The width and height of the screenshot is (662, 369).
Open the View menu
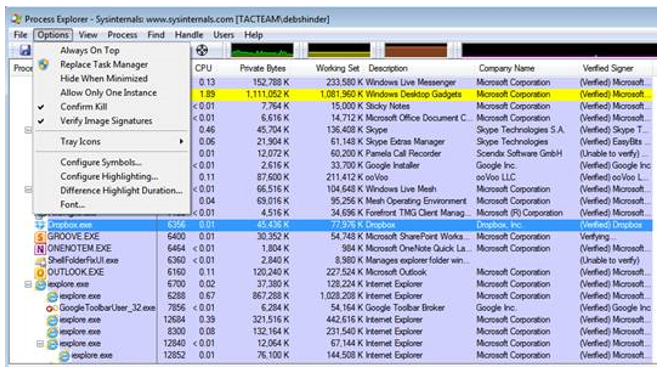pyautogui.click(x=88, y=35)
